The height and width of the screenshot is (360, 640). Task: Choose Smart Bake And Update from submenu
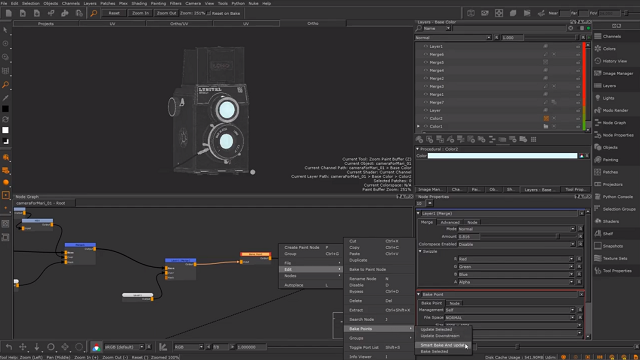coord(443,345)
